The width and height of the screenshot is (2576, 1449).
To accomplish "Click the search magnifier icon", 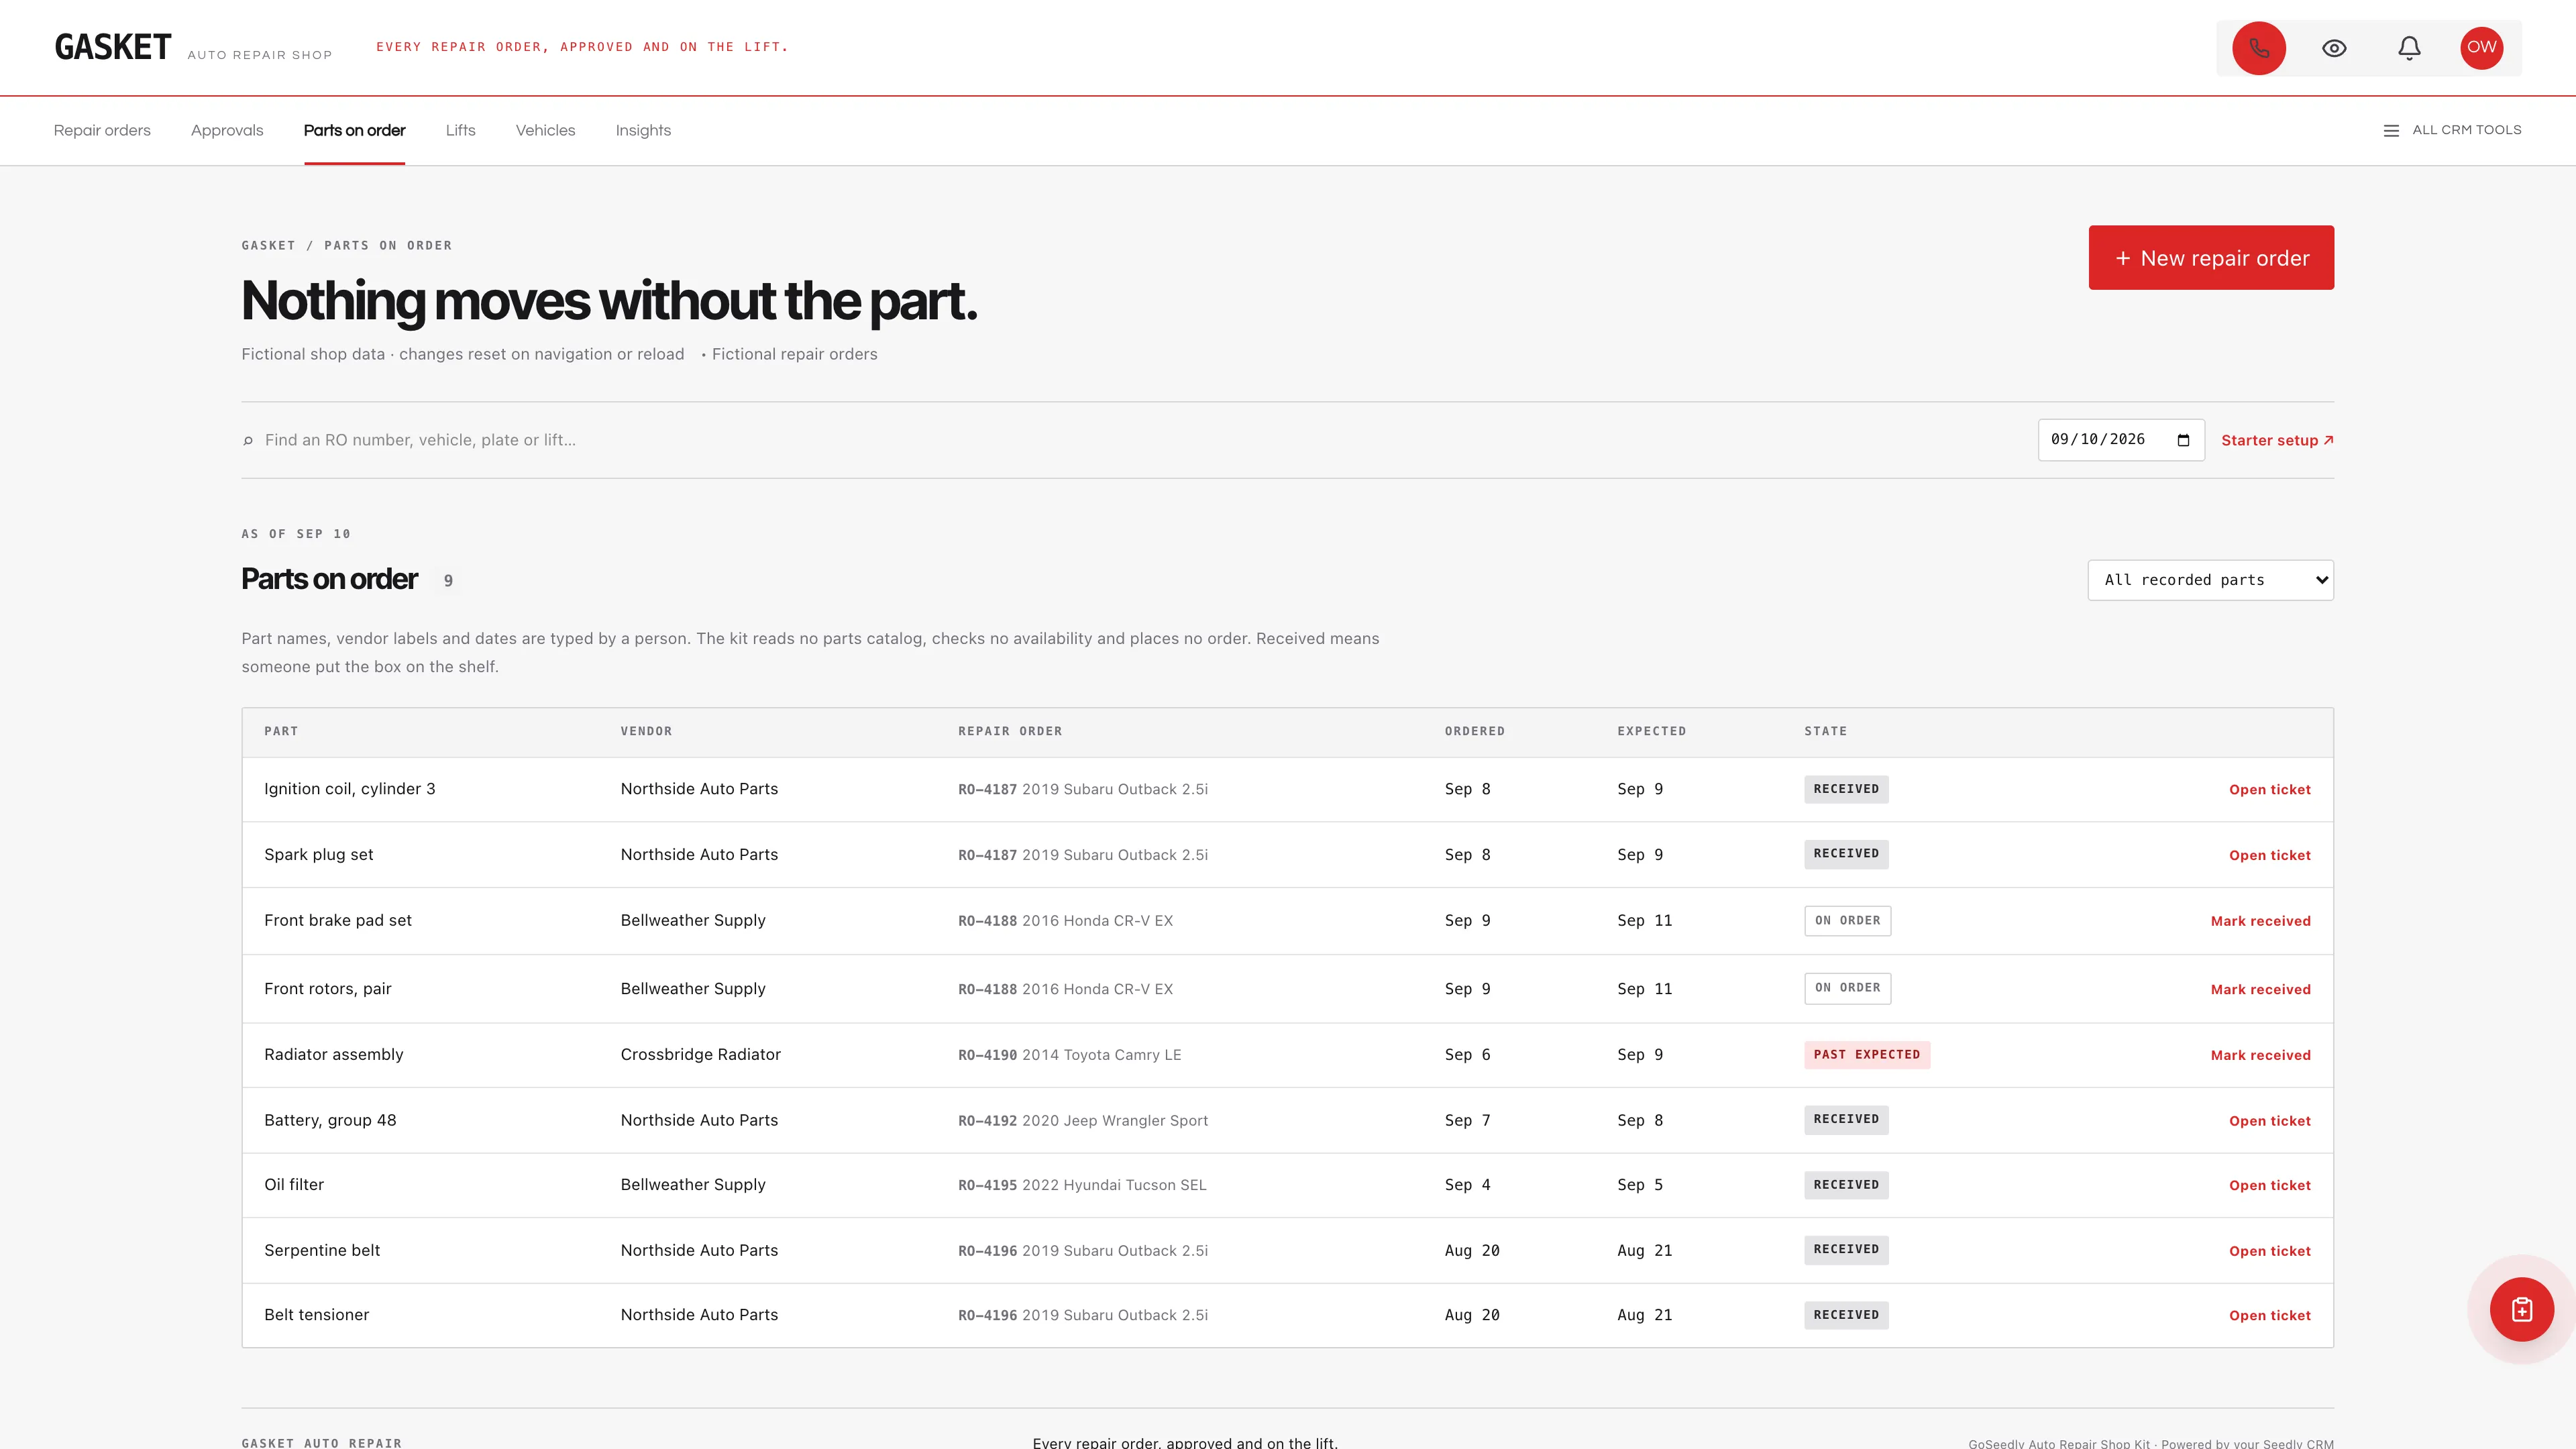I will (x=248, y=441).
